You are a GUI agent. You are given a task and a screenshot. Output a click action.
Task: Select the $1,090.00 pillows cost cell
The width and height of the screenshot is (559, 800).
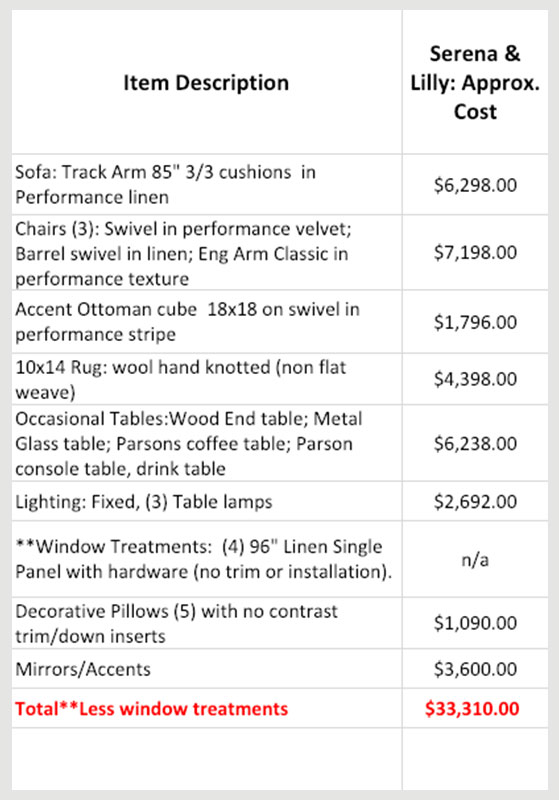click(475, 623)
